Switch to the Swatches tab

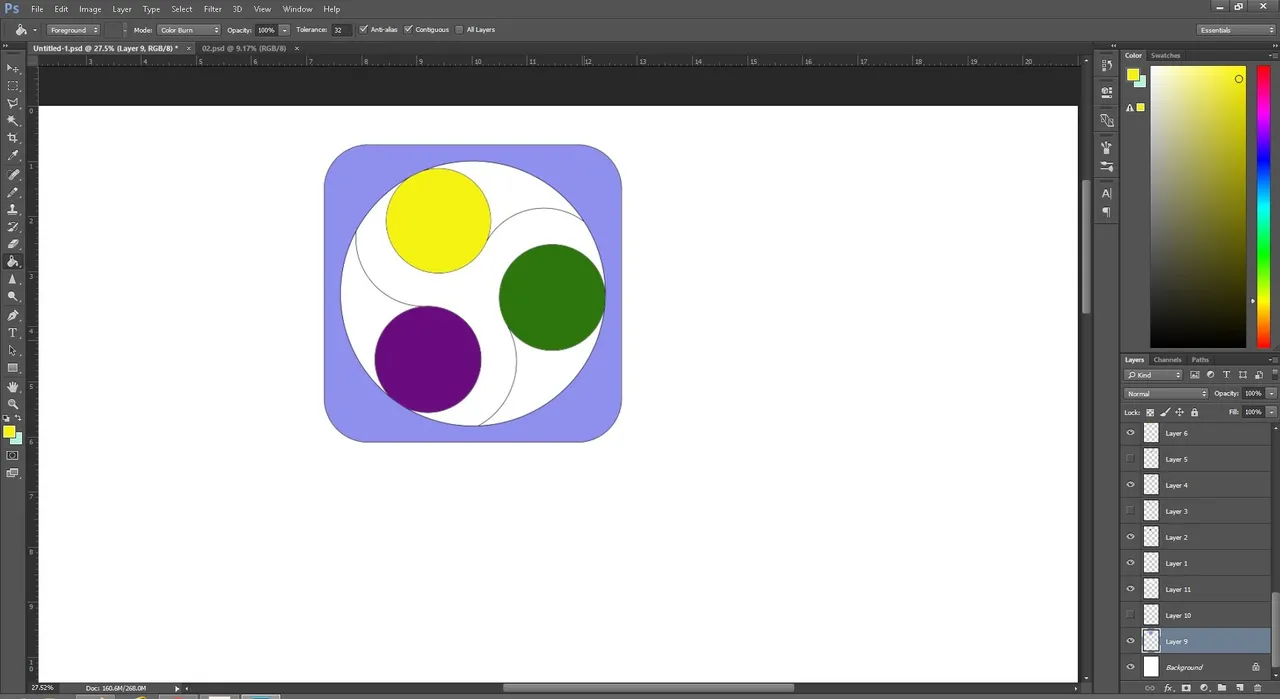tap(1166, 56)
